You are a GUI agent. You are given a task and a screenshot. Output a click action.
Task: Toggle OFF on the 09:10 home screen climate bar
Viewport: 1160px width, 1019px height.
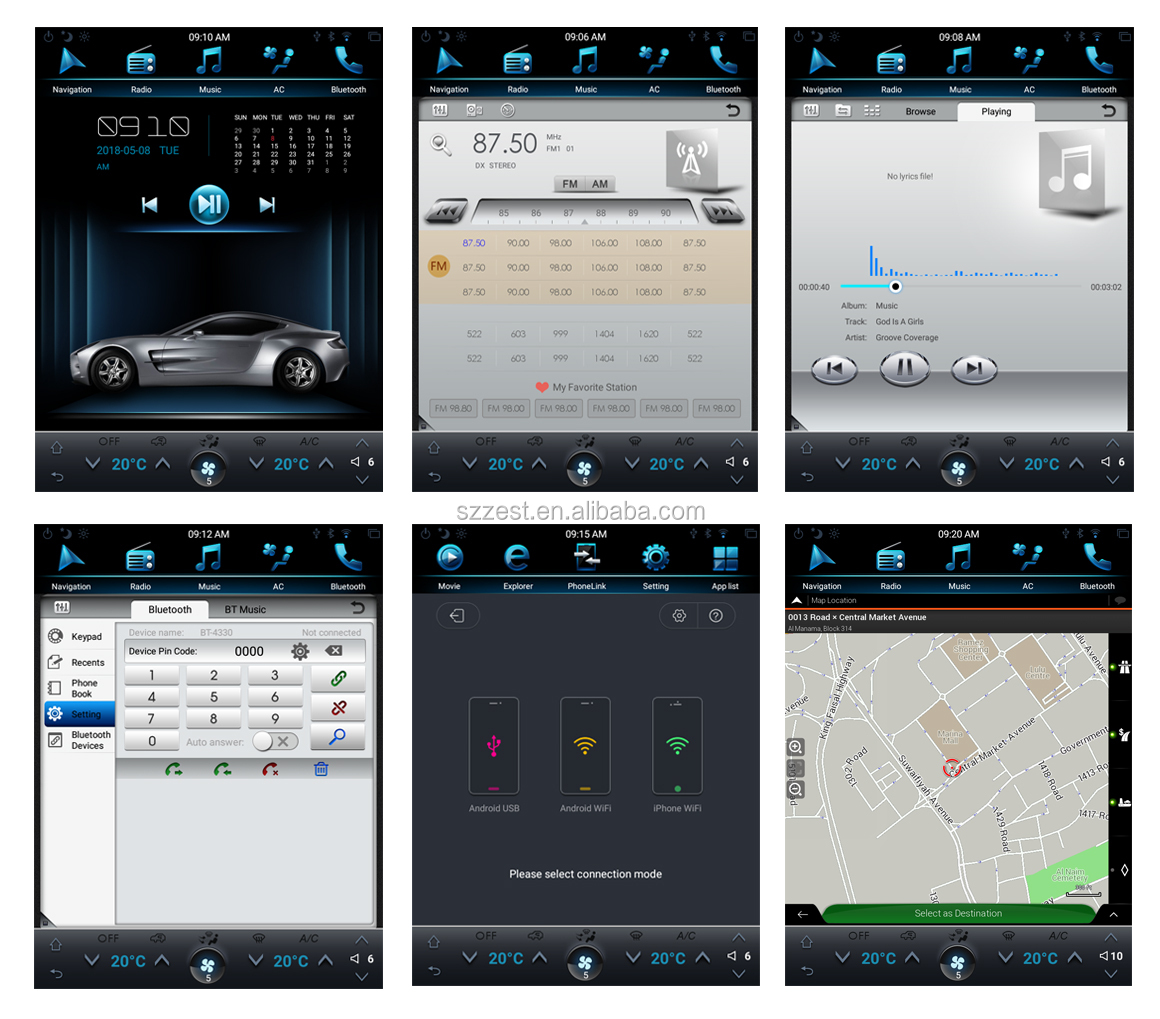(x=109, y=442)
